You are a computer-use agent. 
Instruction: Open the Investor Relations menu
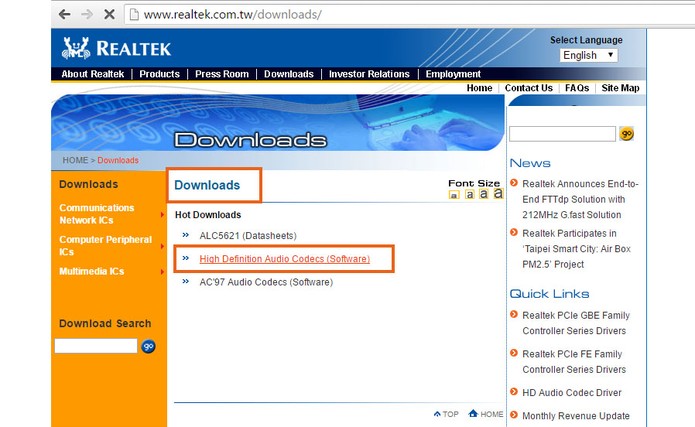369,74
